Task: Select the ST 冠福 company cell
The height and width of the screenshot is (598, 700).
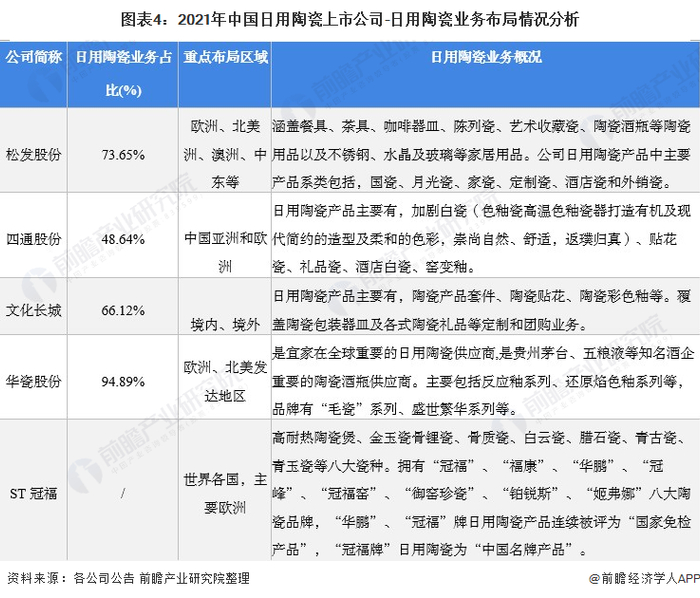Action: (33, 490)
